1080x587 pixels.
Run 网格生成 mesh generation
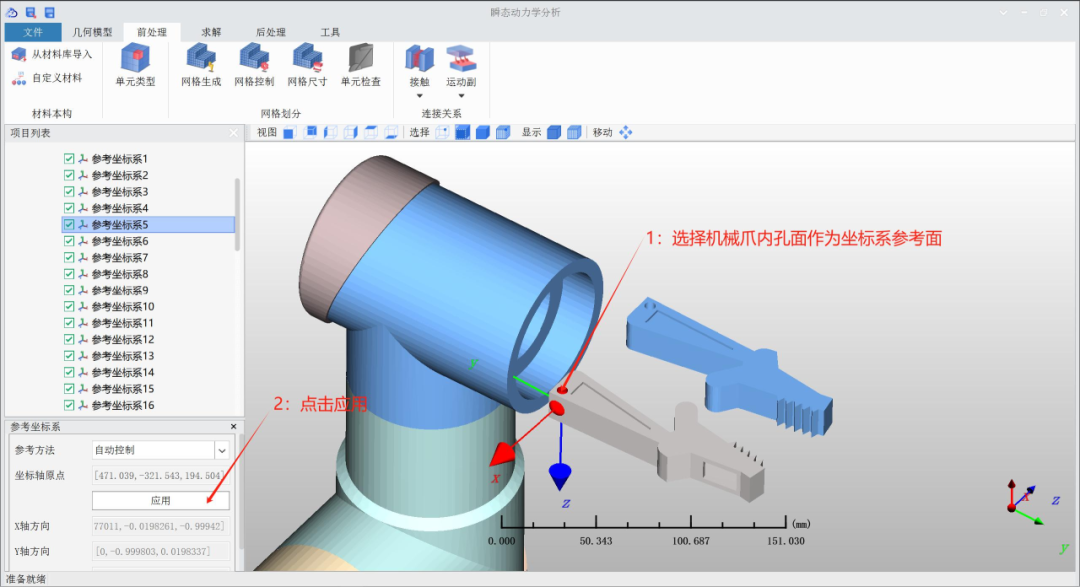[201, 65]
